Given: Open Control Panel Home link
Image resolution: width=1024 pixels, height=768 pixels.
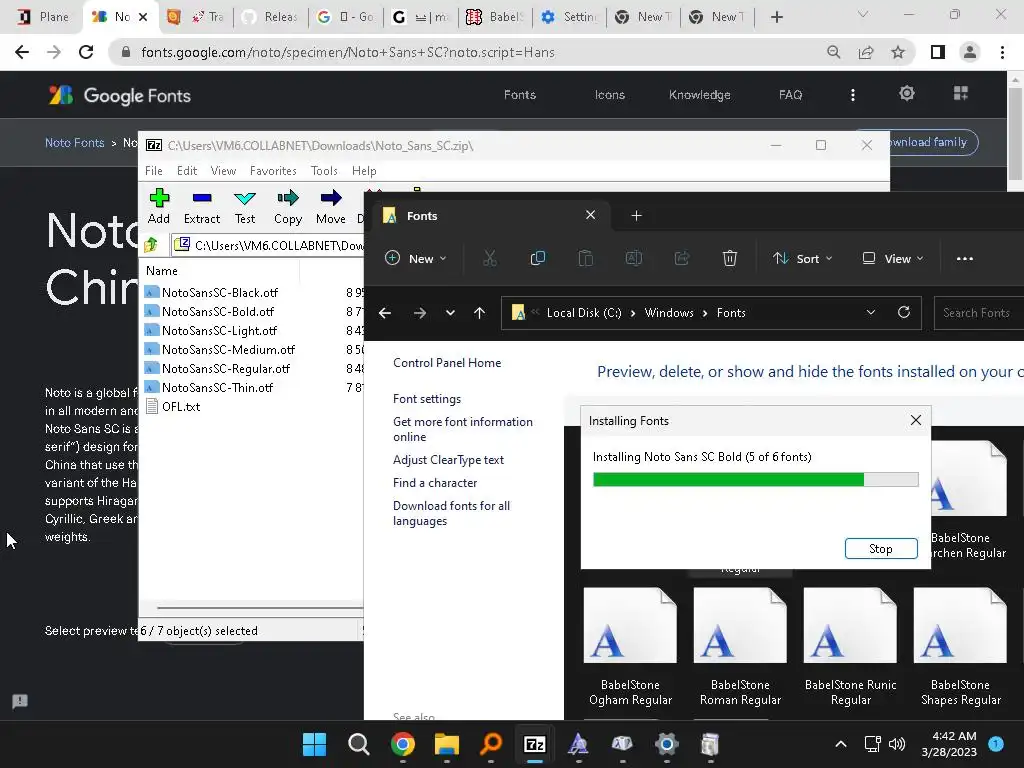Looking at the screenshot, I should pos(447,363).
